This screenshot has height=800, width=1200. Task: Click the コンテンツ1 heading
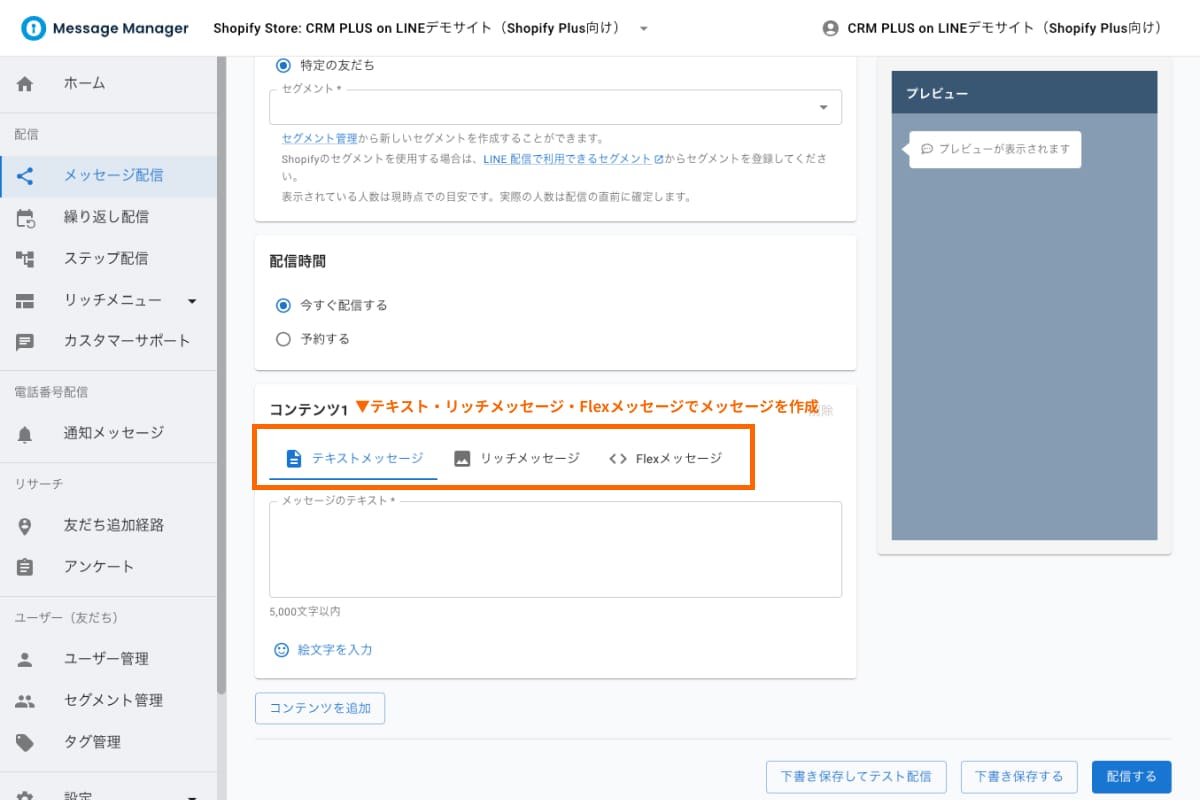[308, 410]
